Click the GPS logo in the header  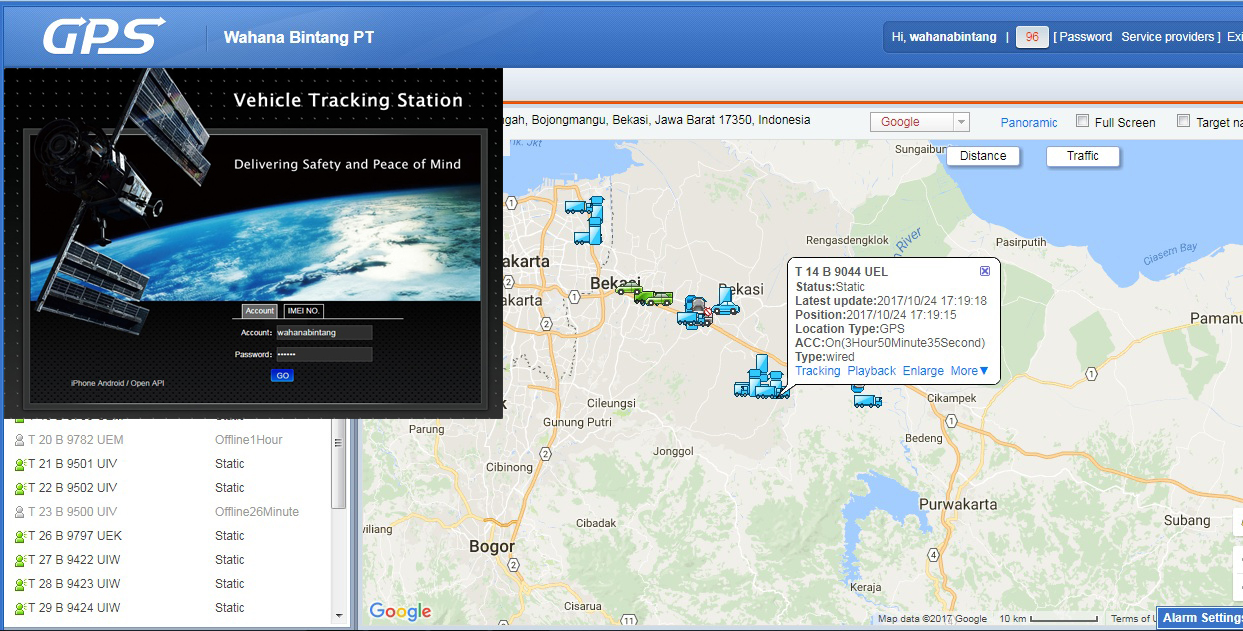(x=104, y=37)
